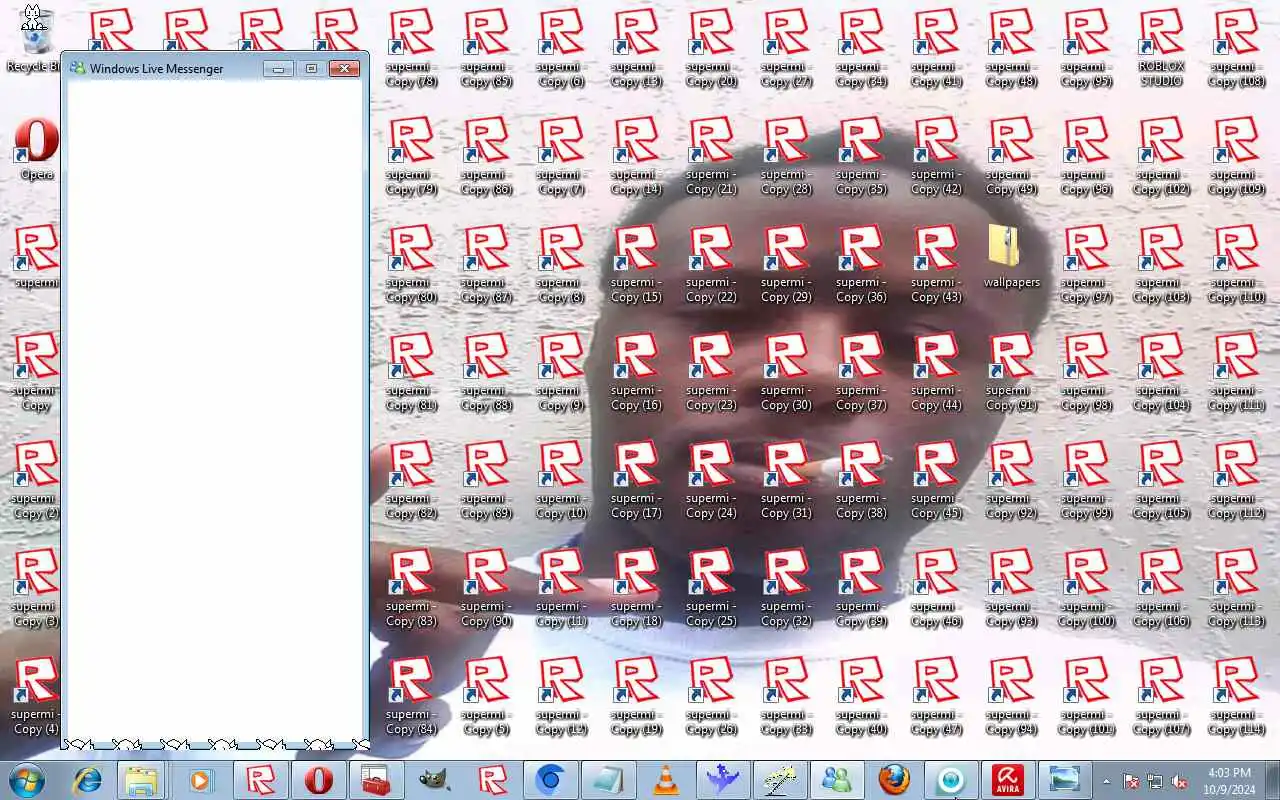This screenshot has width=1280, height=800.
Task: Open Opera from the taskbar
Action: pyautogui.click(x=319, y=780)
